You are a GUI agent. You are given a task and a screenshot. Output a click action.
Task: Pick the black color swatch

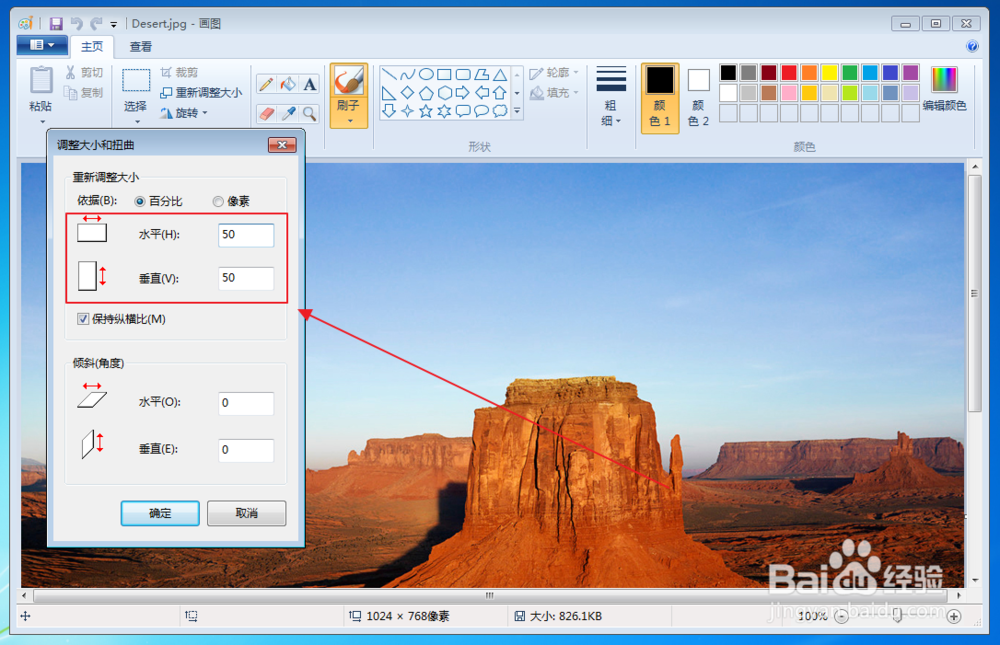pos(728,73)
